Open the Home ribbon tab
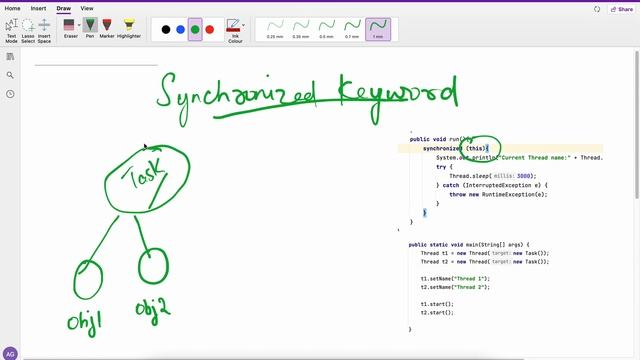This screenshot has width=640, height=360. [12, 8]
